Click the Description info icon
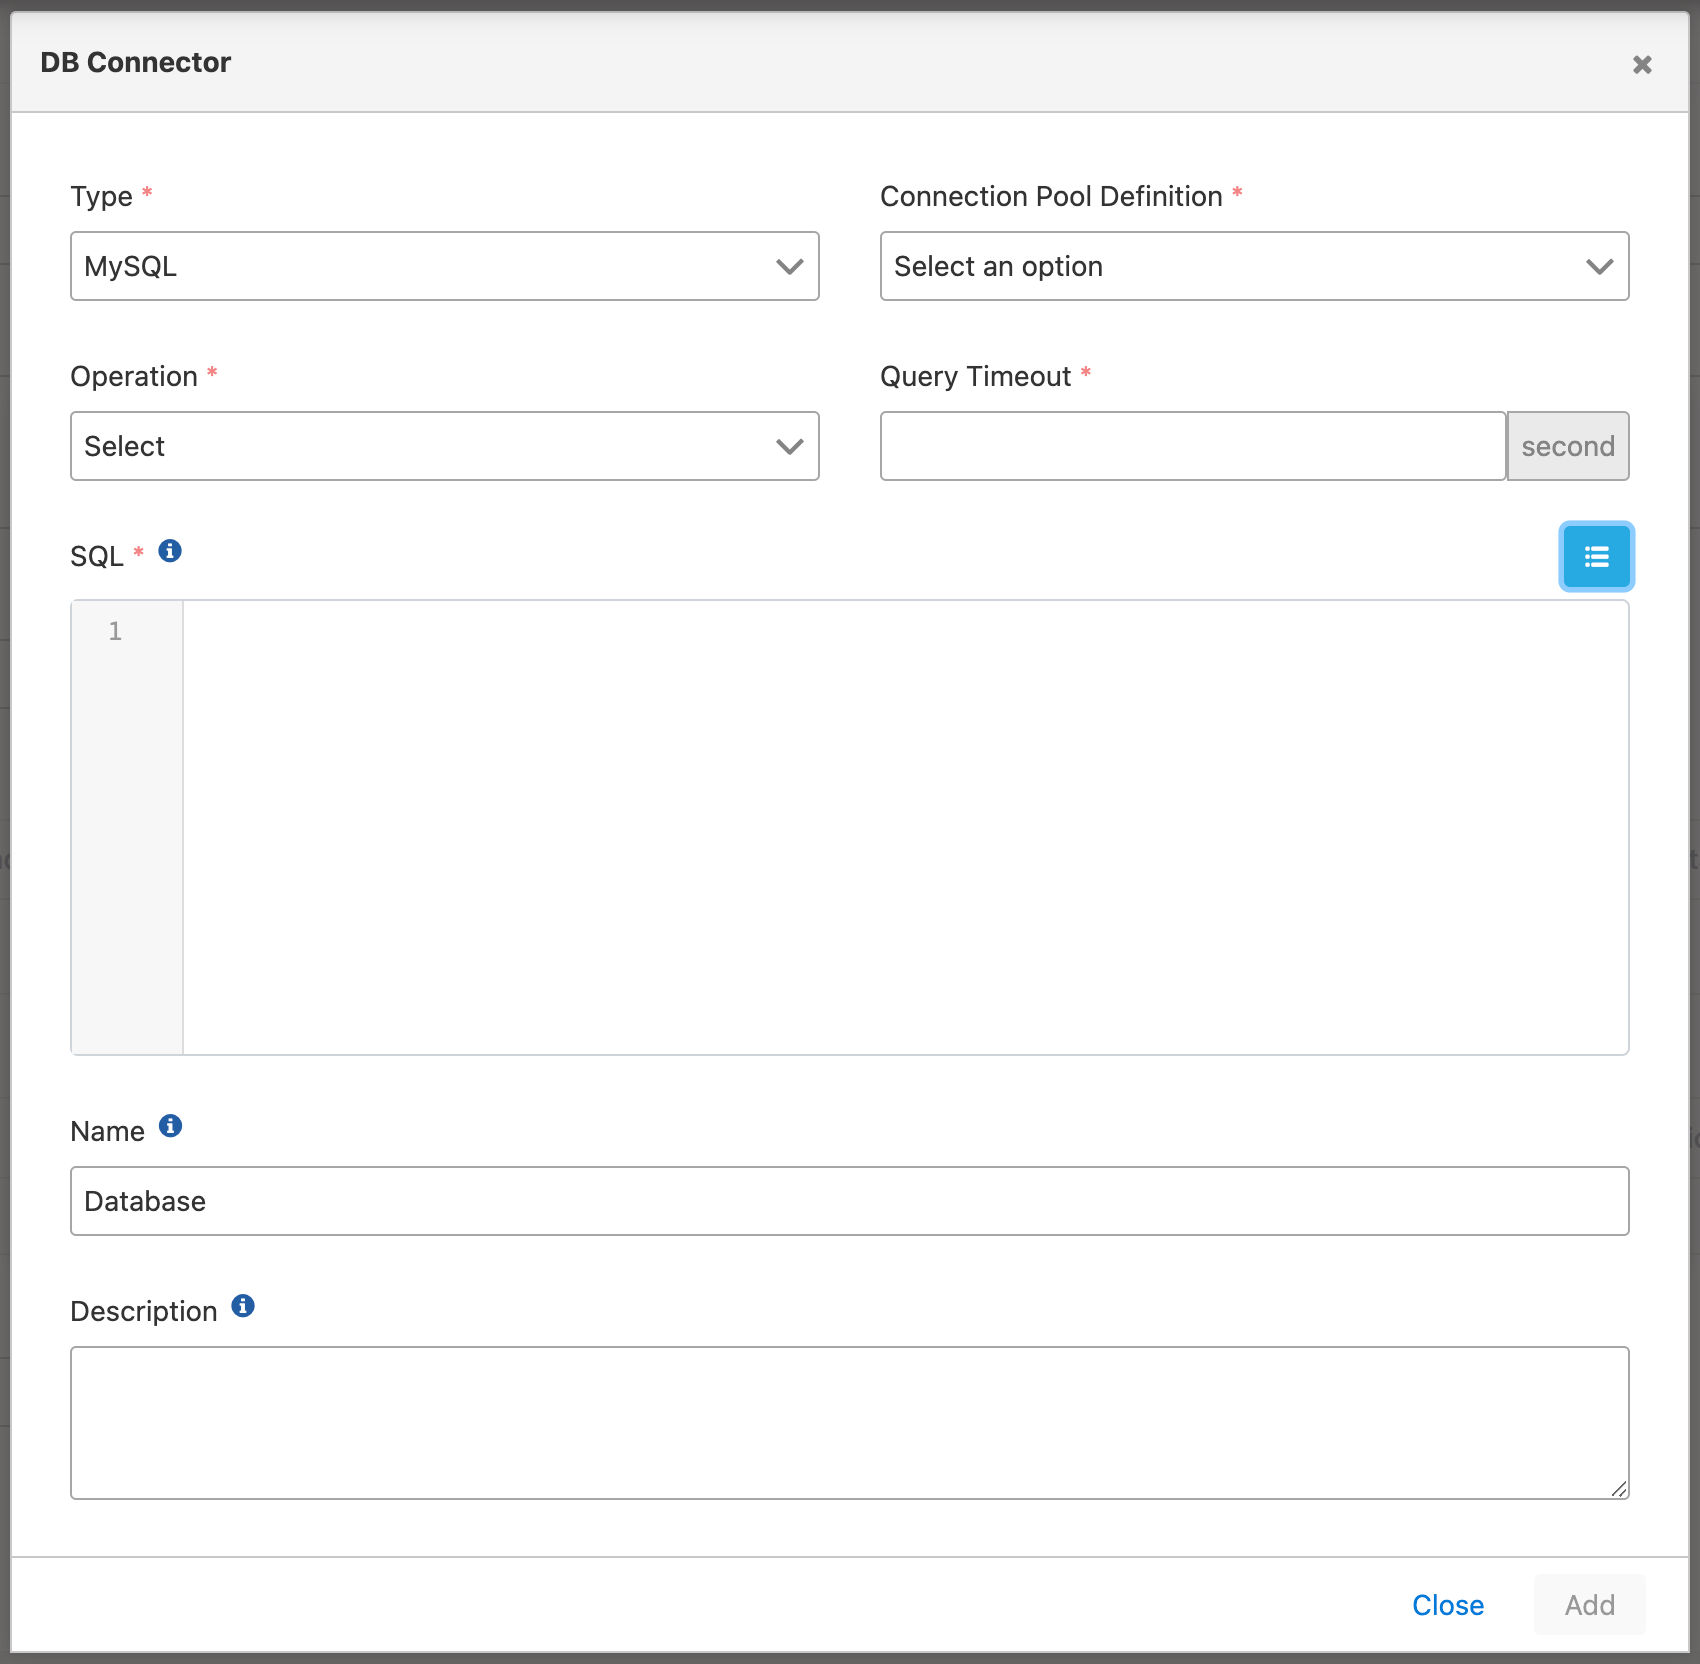 coord(243,1306)
